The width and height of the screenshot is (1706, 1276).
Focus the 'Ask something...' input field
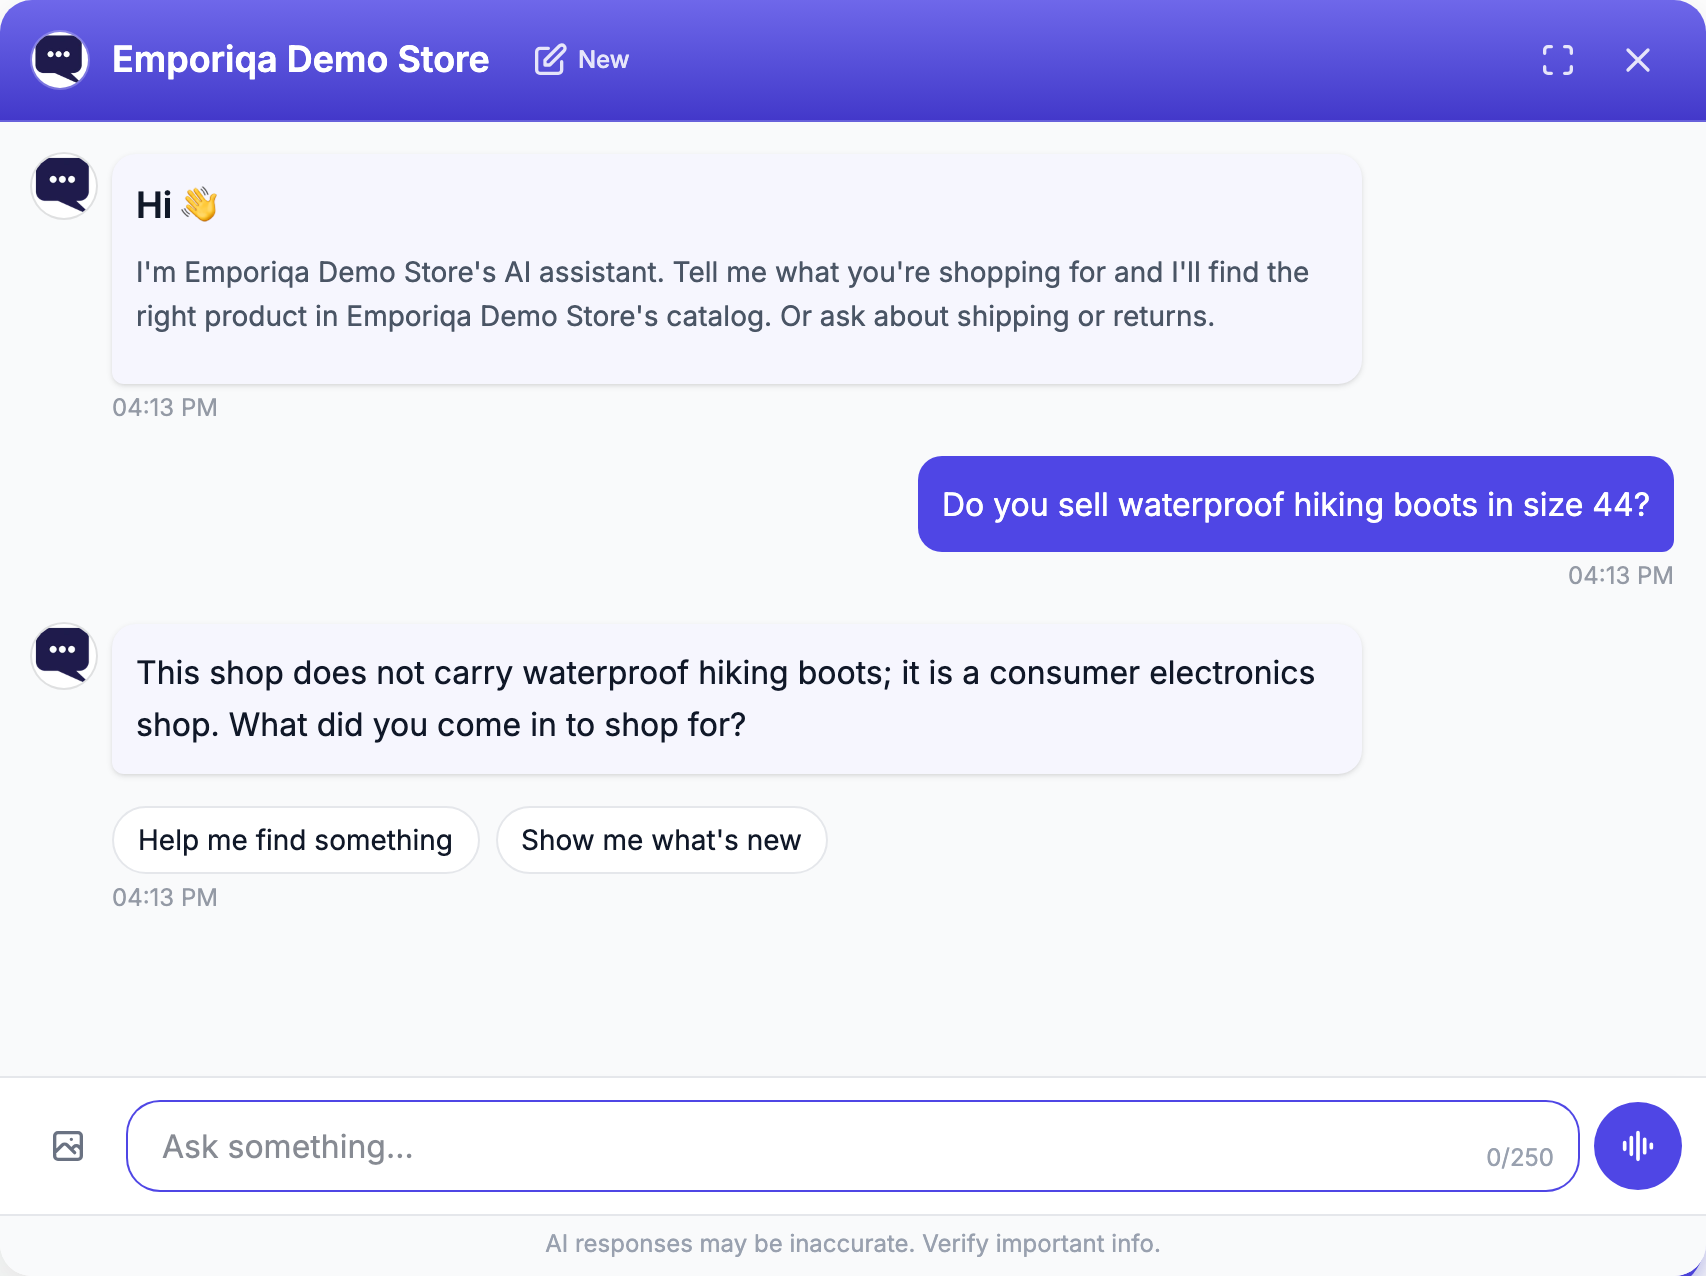click(852, 1146)
